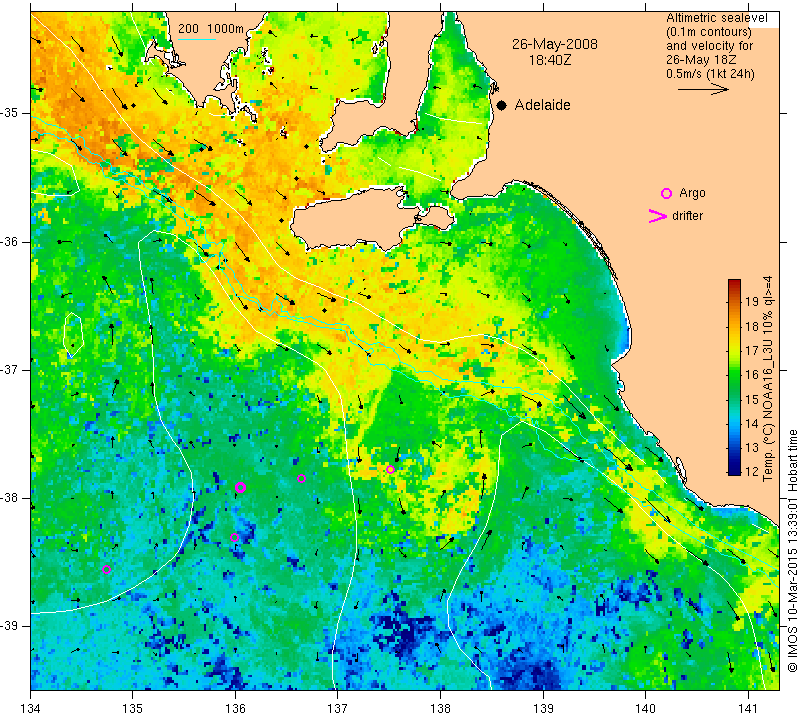Click the 26-May-2008 date label
The height and width of the screenshot is (720, 800).
point(555,44)
